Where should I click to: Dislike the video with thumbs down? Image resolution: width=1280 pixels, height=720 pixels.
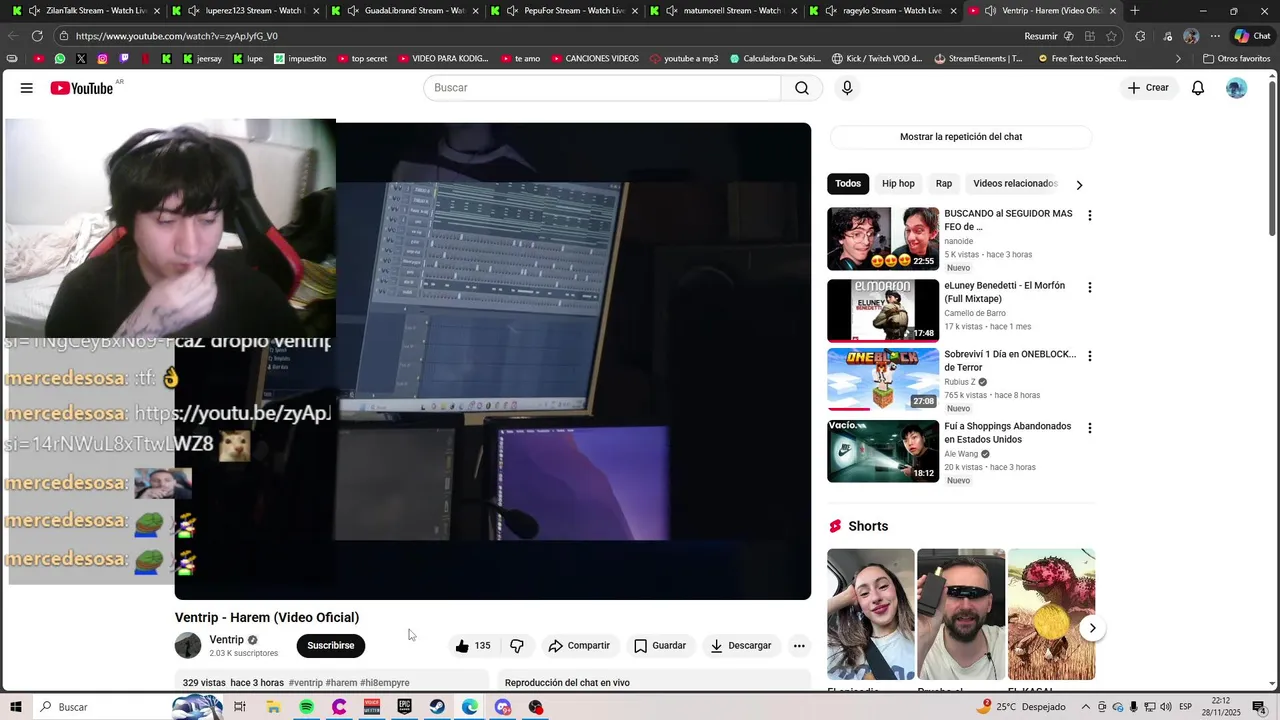[517, 646]
